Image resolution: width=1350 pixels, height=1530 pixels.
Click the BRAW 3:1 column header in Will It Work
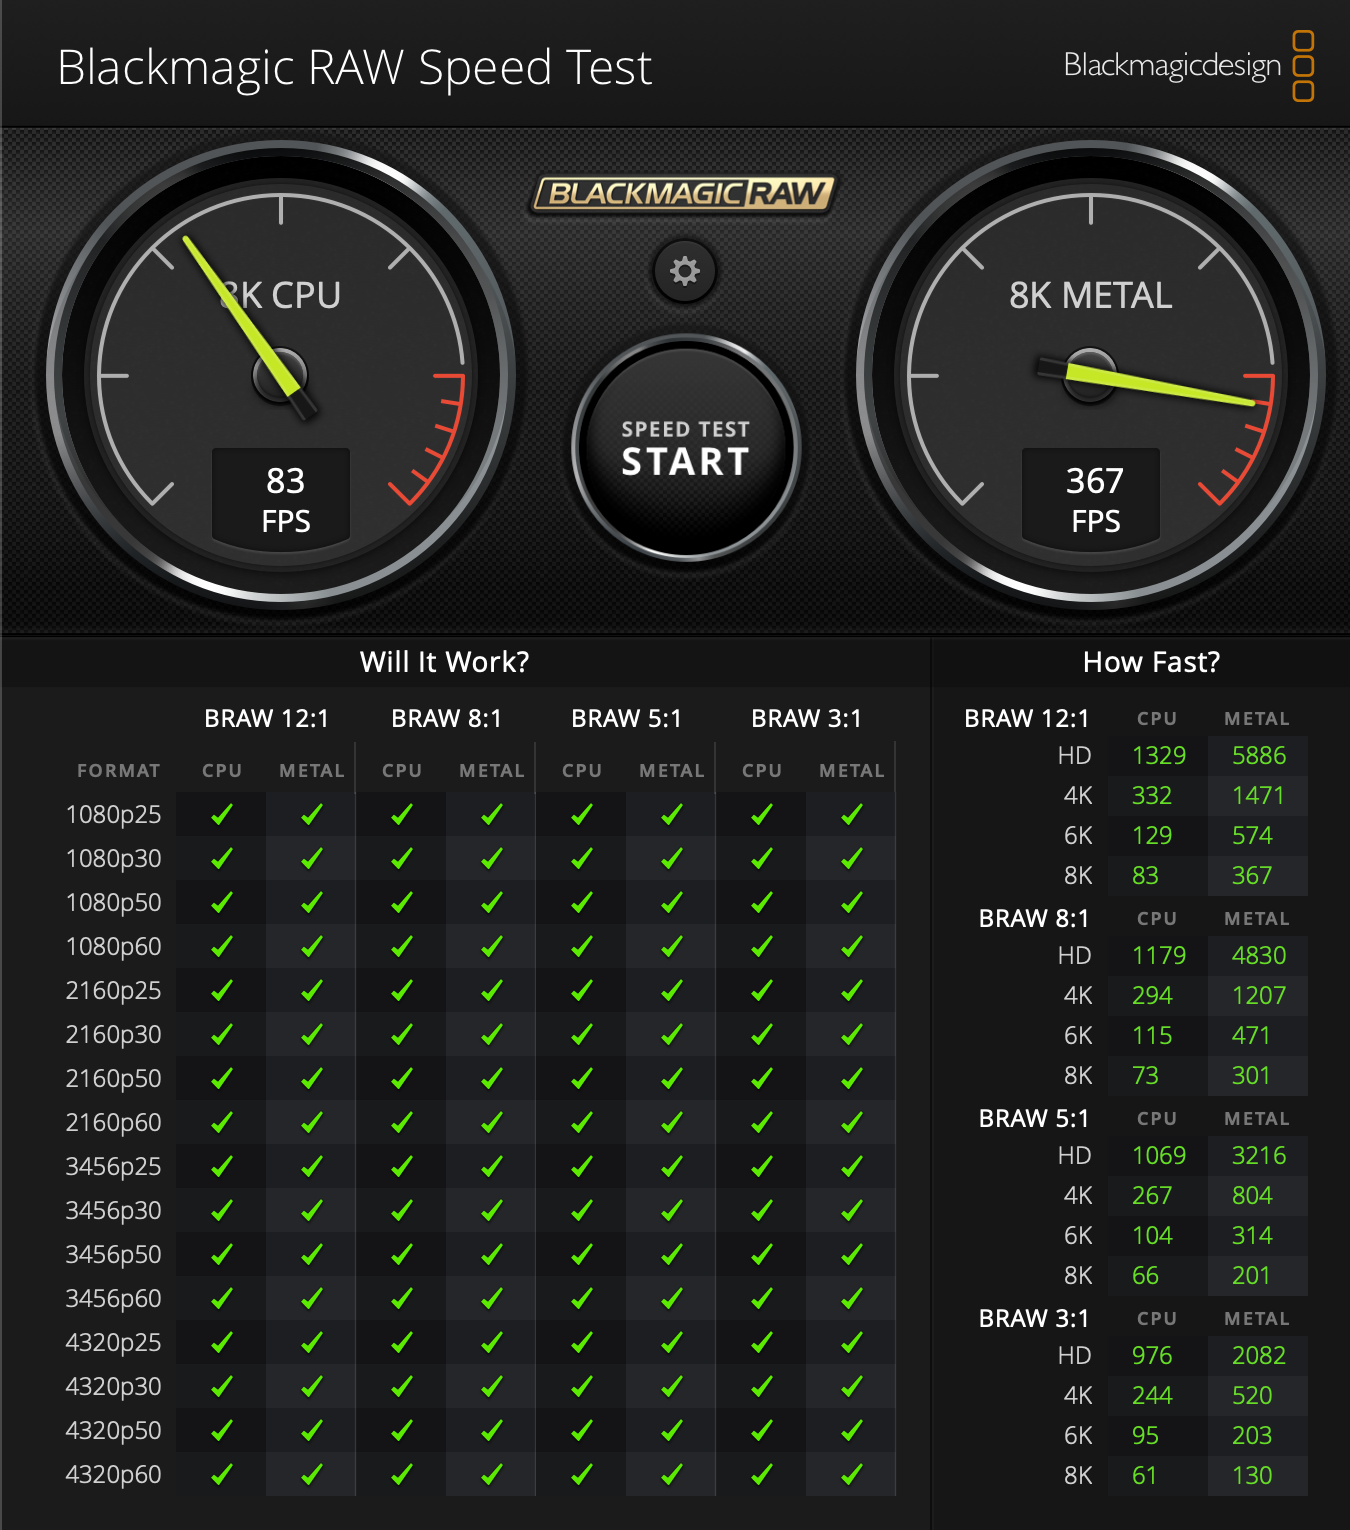pos(806,719)
